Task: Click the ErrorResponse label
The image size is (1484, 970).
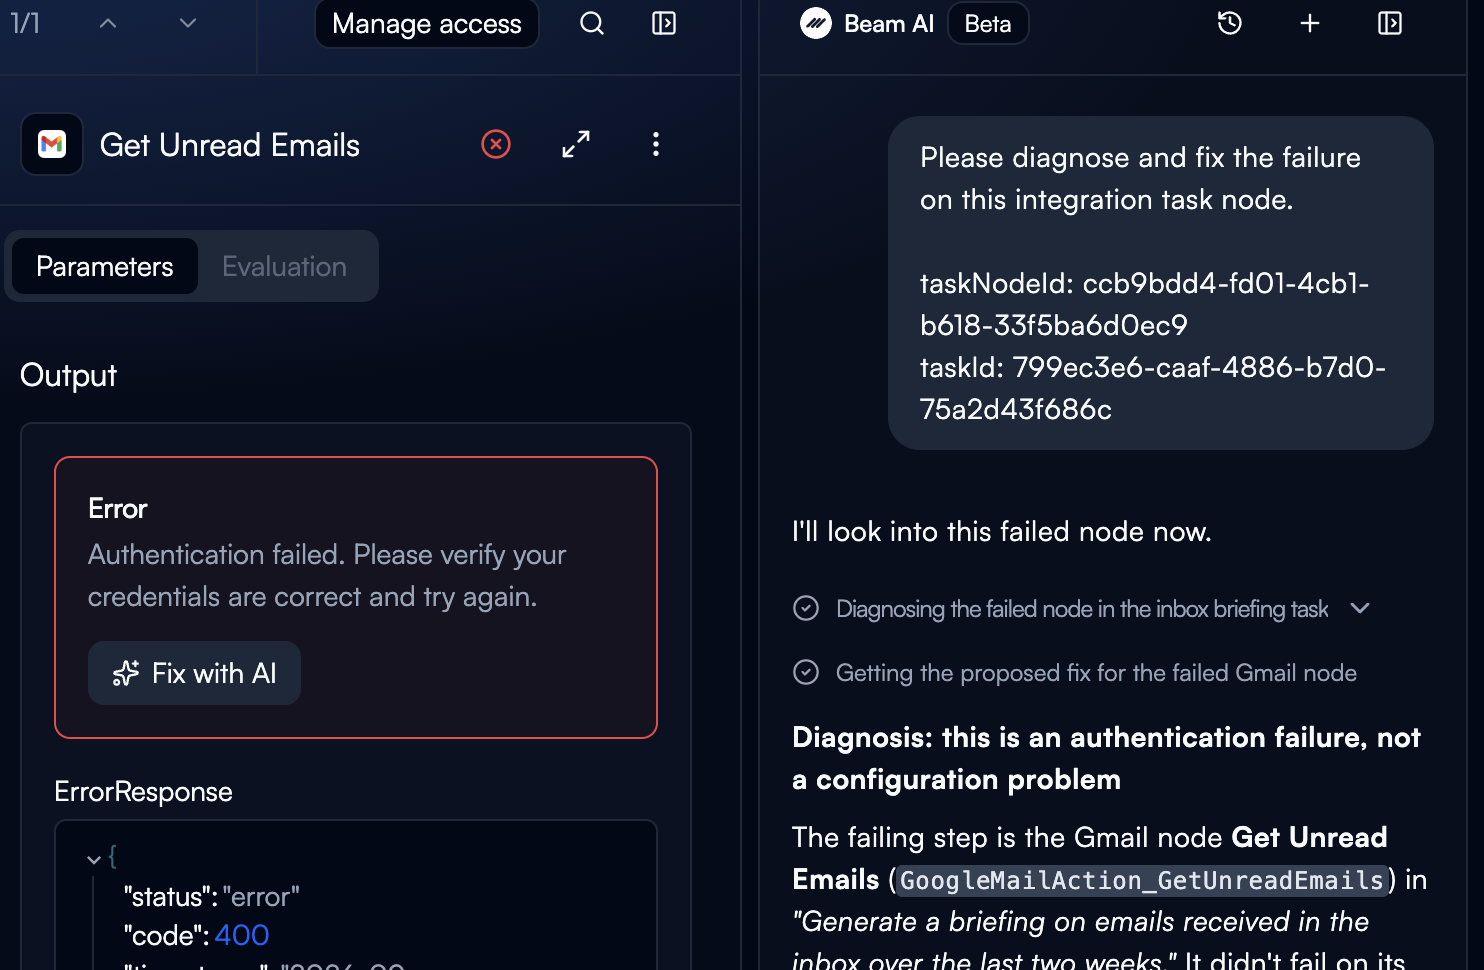Action: [143, 792]
